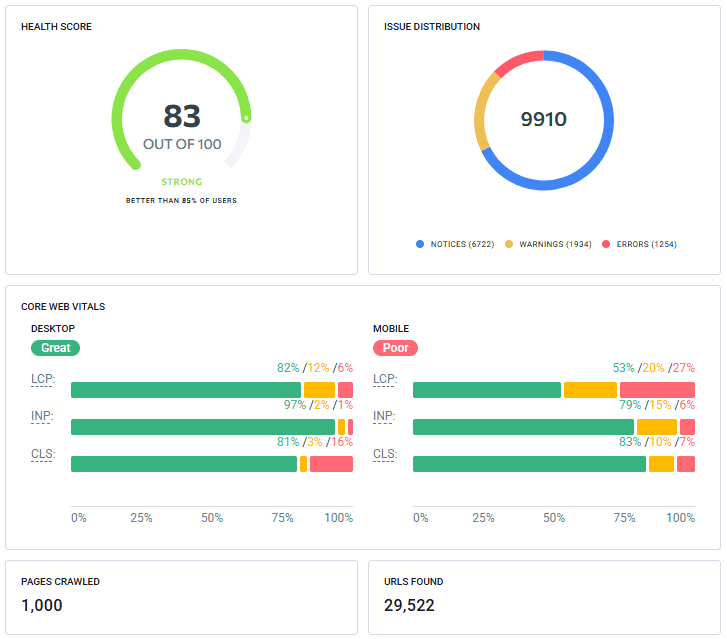Click the Pages Crawled card title

[60, 581]
